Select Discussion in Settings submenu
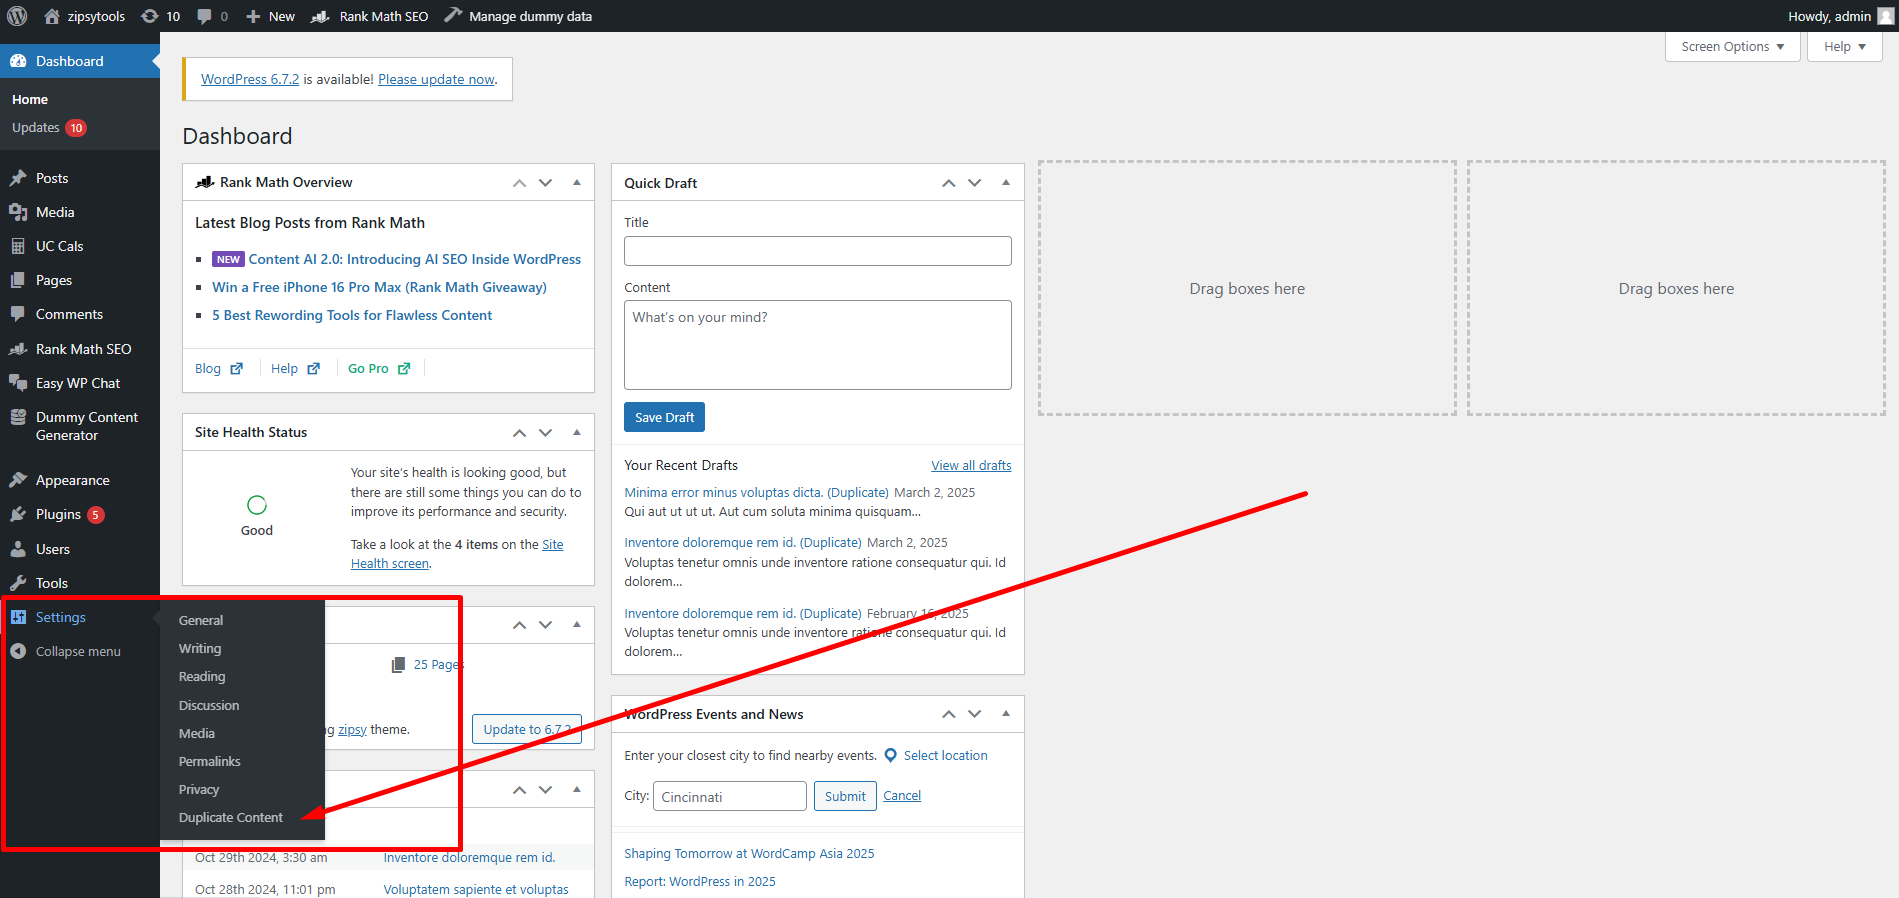This screenshot has width=1899, height=898. 209,705
